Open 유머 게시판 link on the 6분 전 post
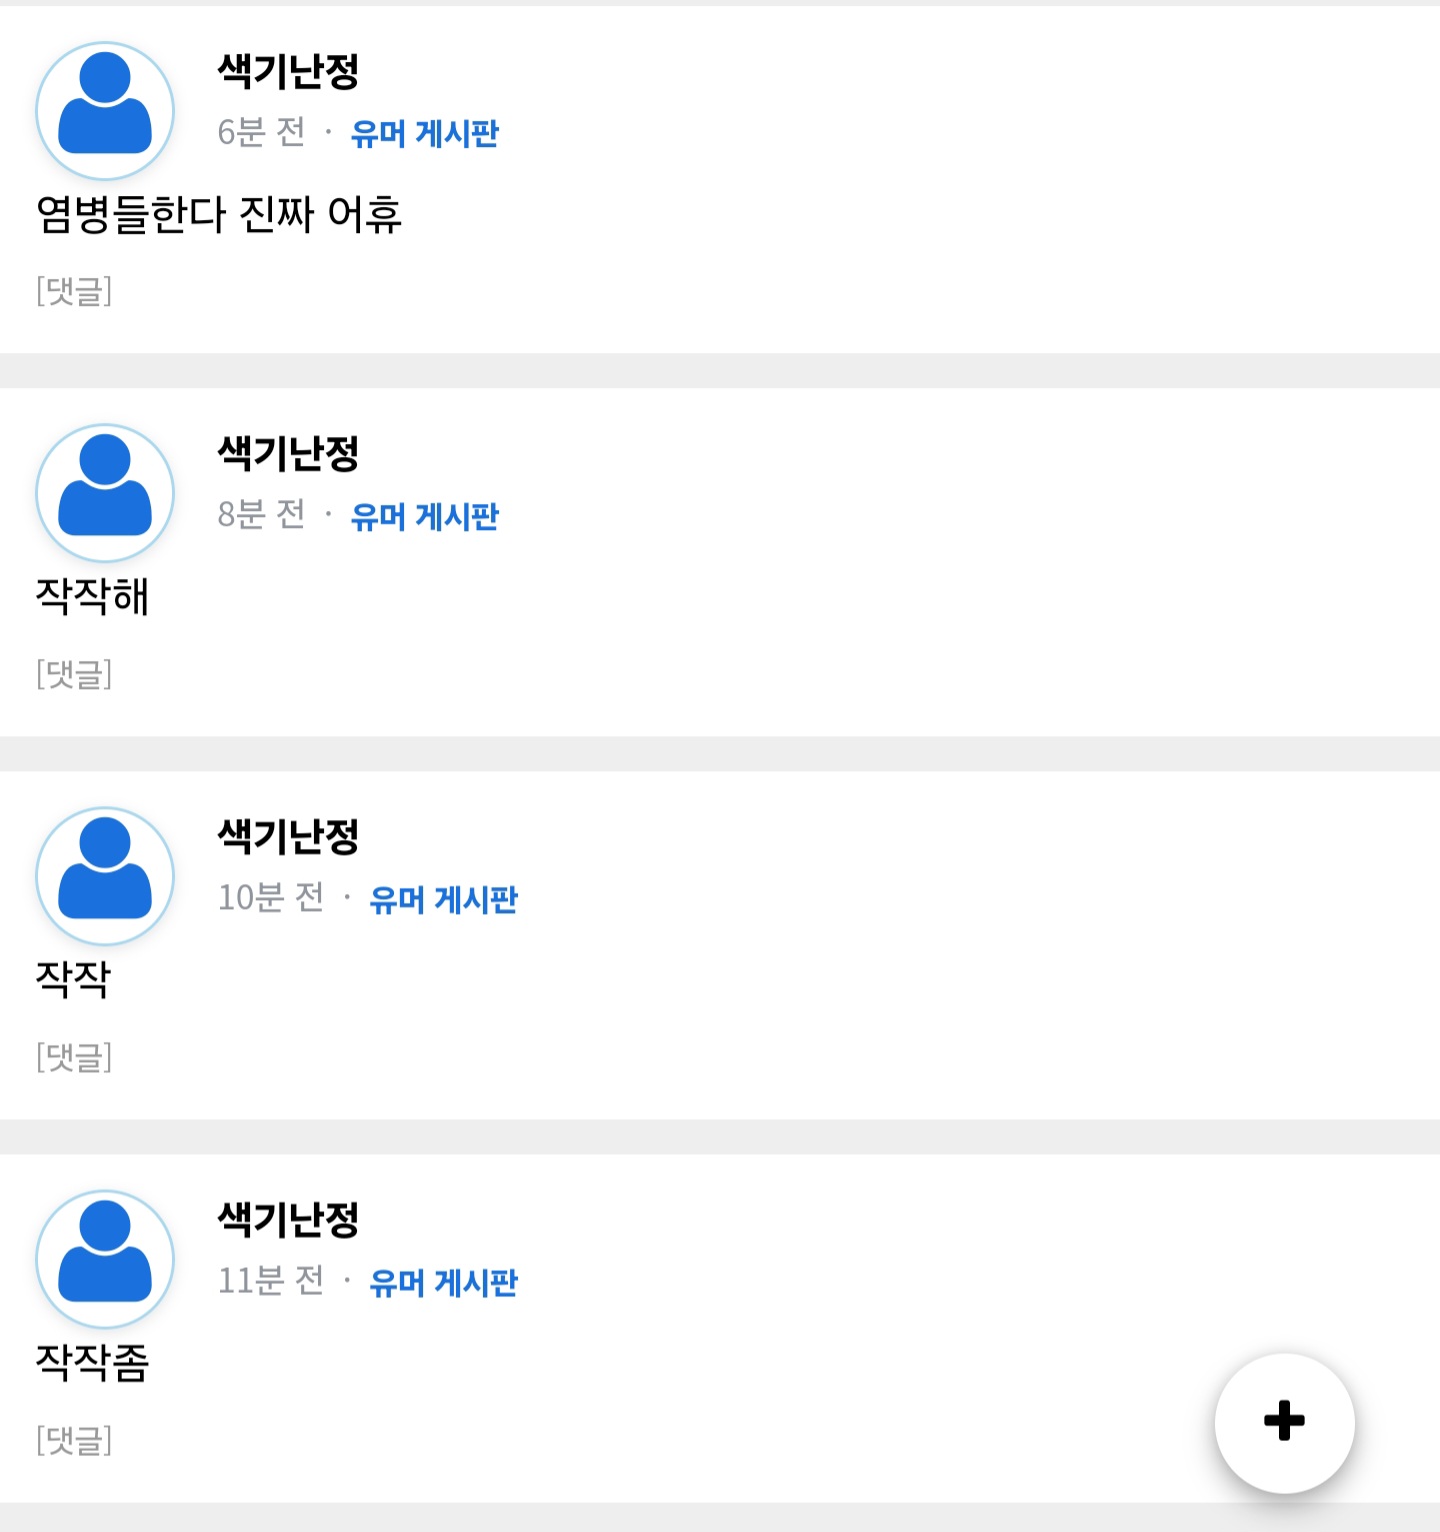The height and width of the screenshot is (1532, 1440). 424,133
